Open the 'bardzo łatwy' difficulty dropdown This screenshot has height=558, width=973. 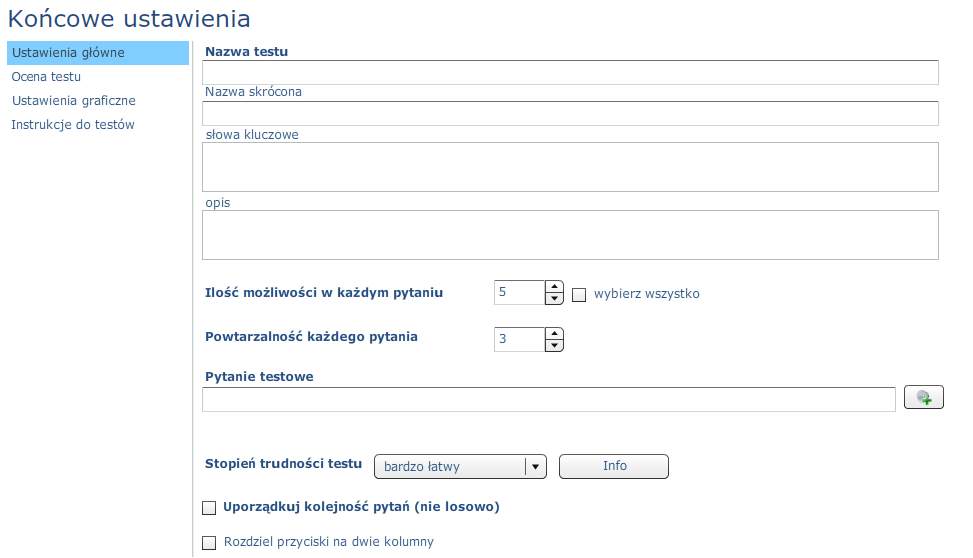pyautogui.click(x=460, y=467)
